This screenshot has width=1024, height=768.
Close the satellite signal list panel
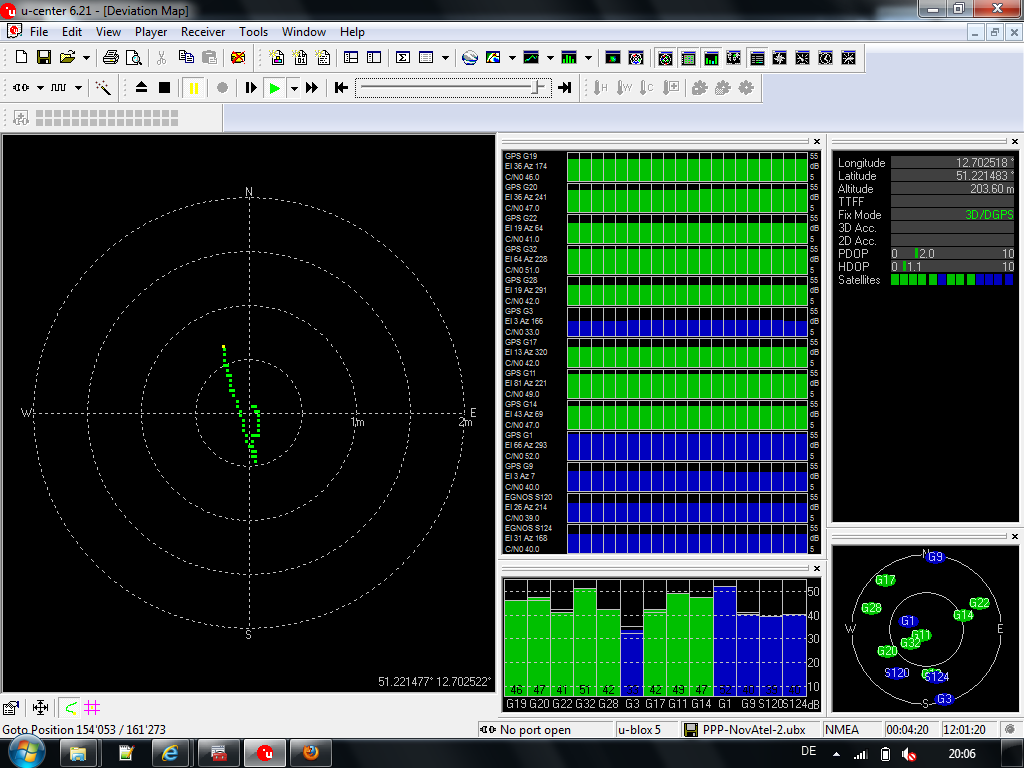pyautogui.click(x=817, y=142)
